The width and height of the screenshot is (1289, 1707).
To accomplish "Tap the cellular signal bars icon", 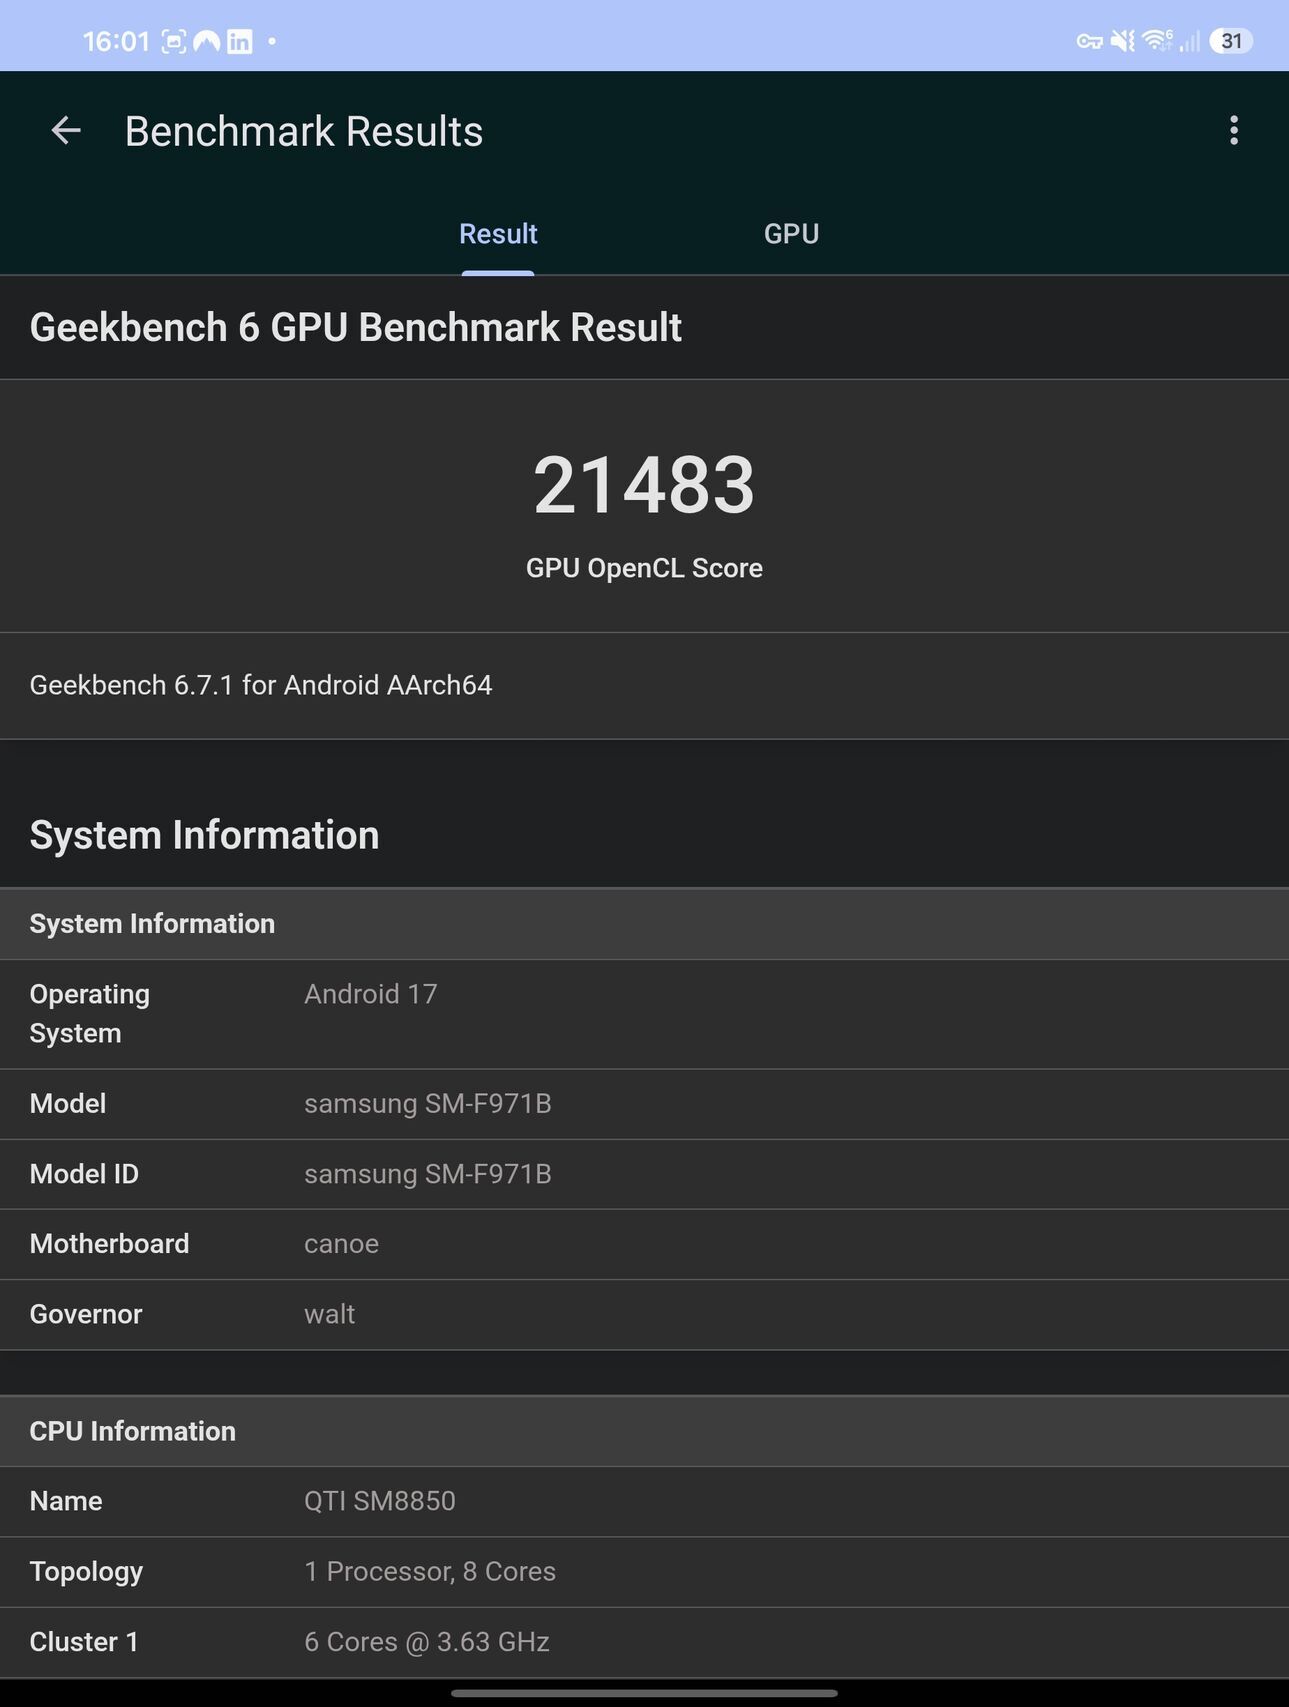I will [1189, 41].
